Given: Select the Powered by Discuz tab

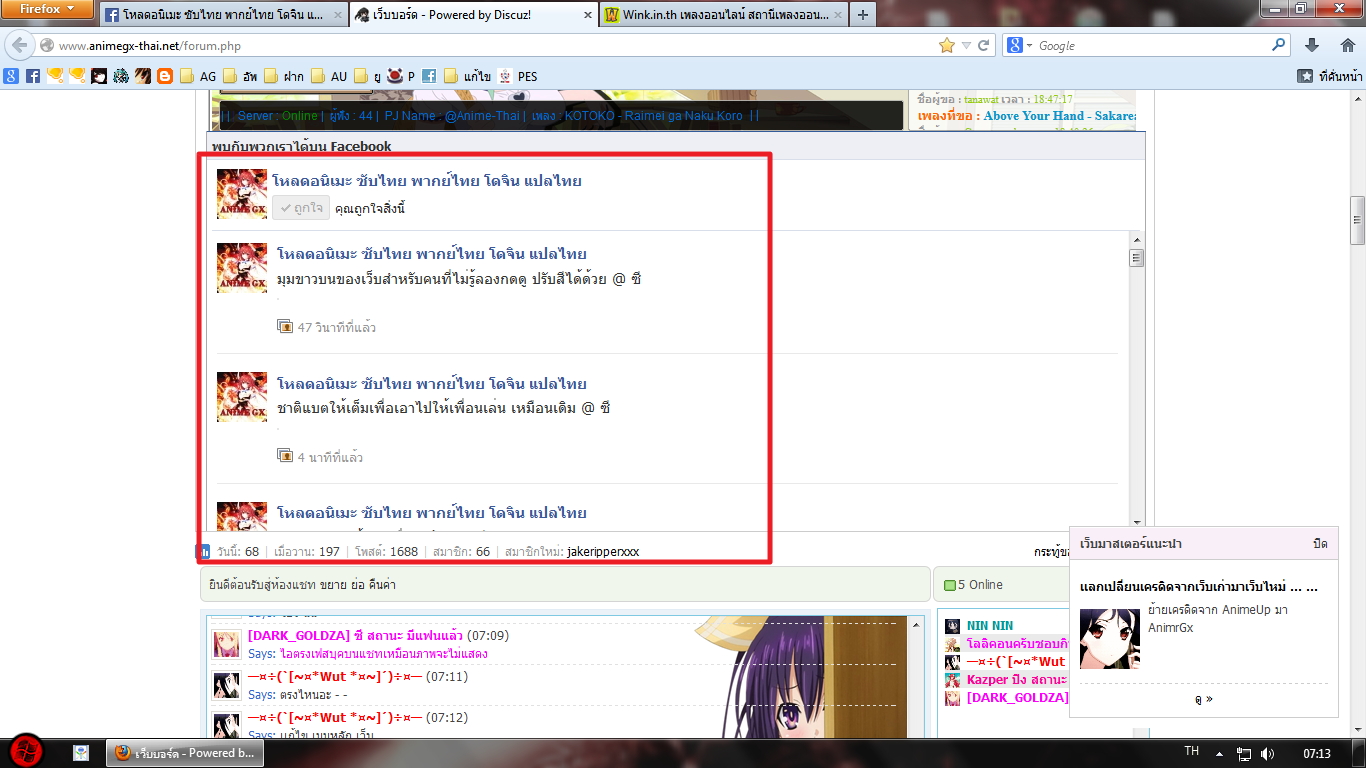Looking at the screenshot, I should coord(474,16).
